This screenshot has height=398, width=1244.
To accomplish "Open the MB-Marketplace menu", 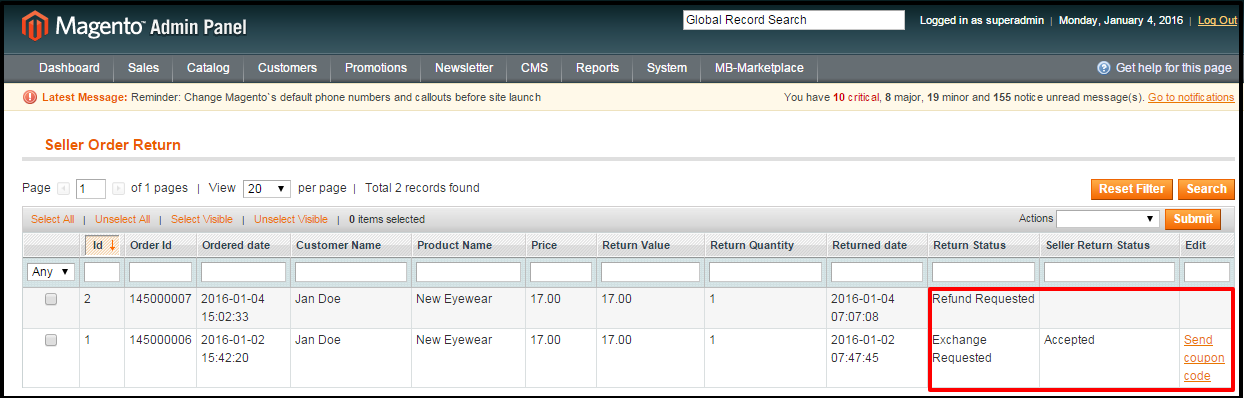I will point(759,68).
